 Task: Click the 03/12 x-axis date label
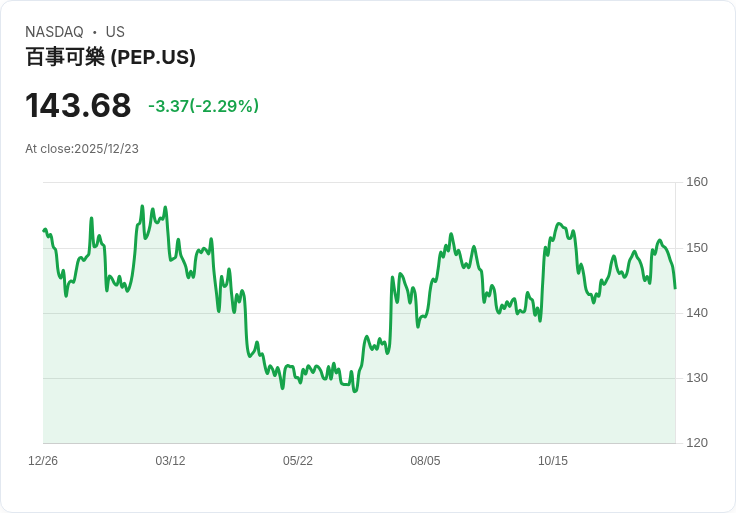coord(170,460)
